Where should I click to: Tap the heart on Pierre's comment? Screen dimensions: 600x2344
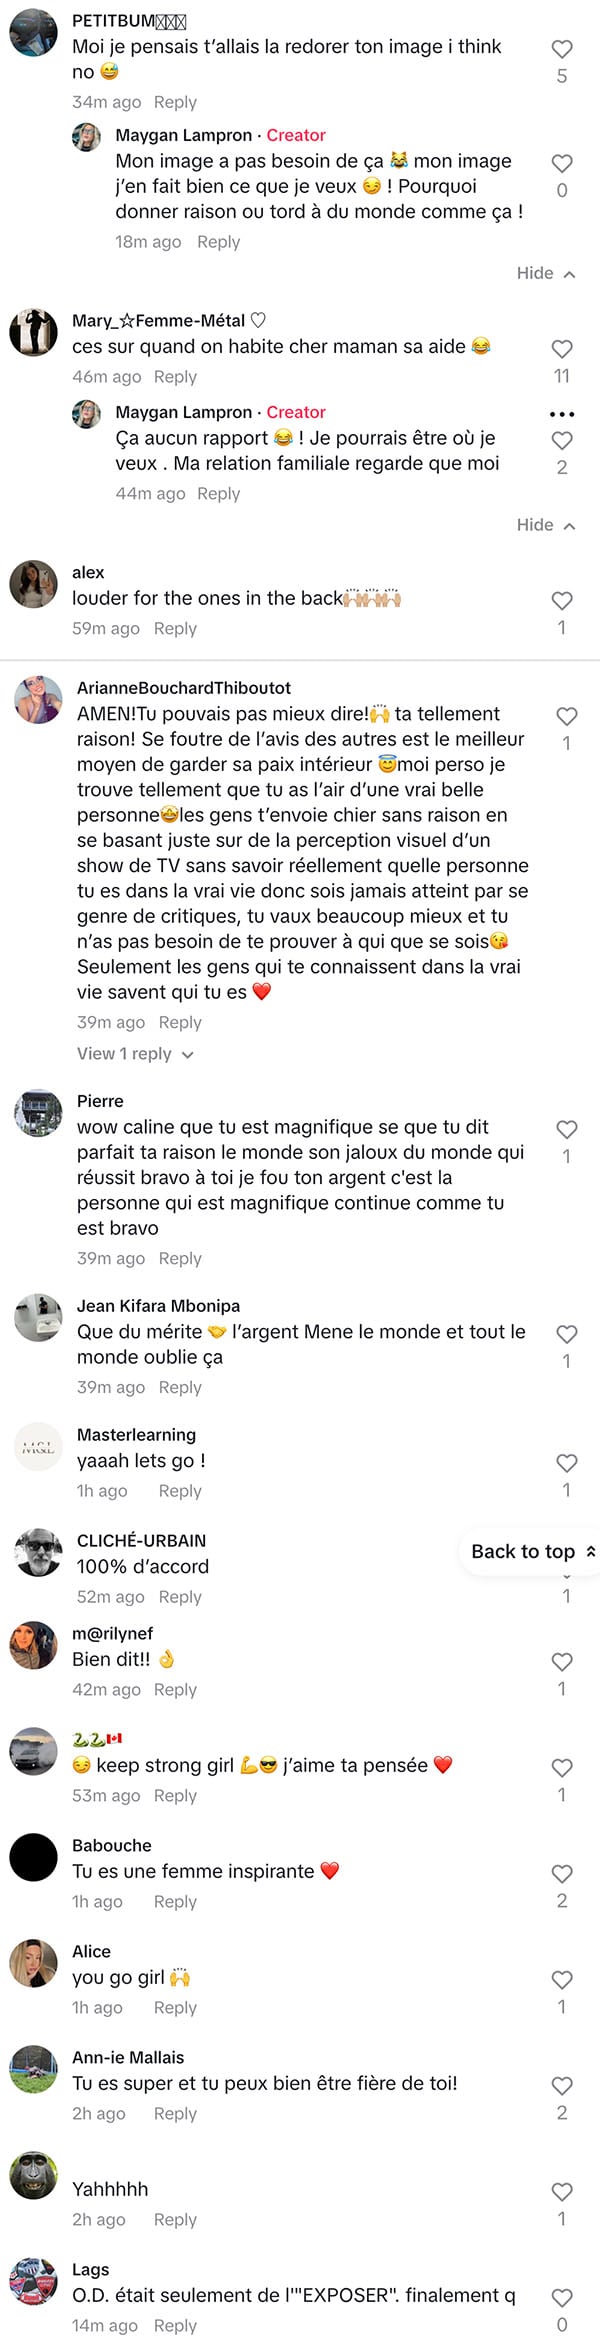point(567,1129)
